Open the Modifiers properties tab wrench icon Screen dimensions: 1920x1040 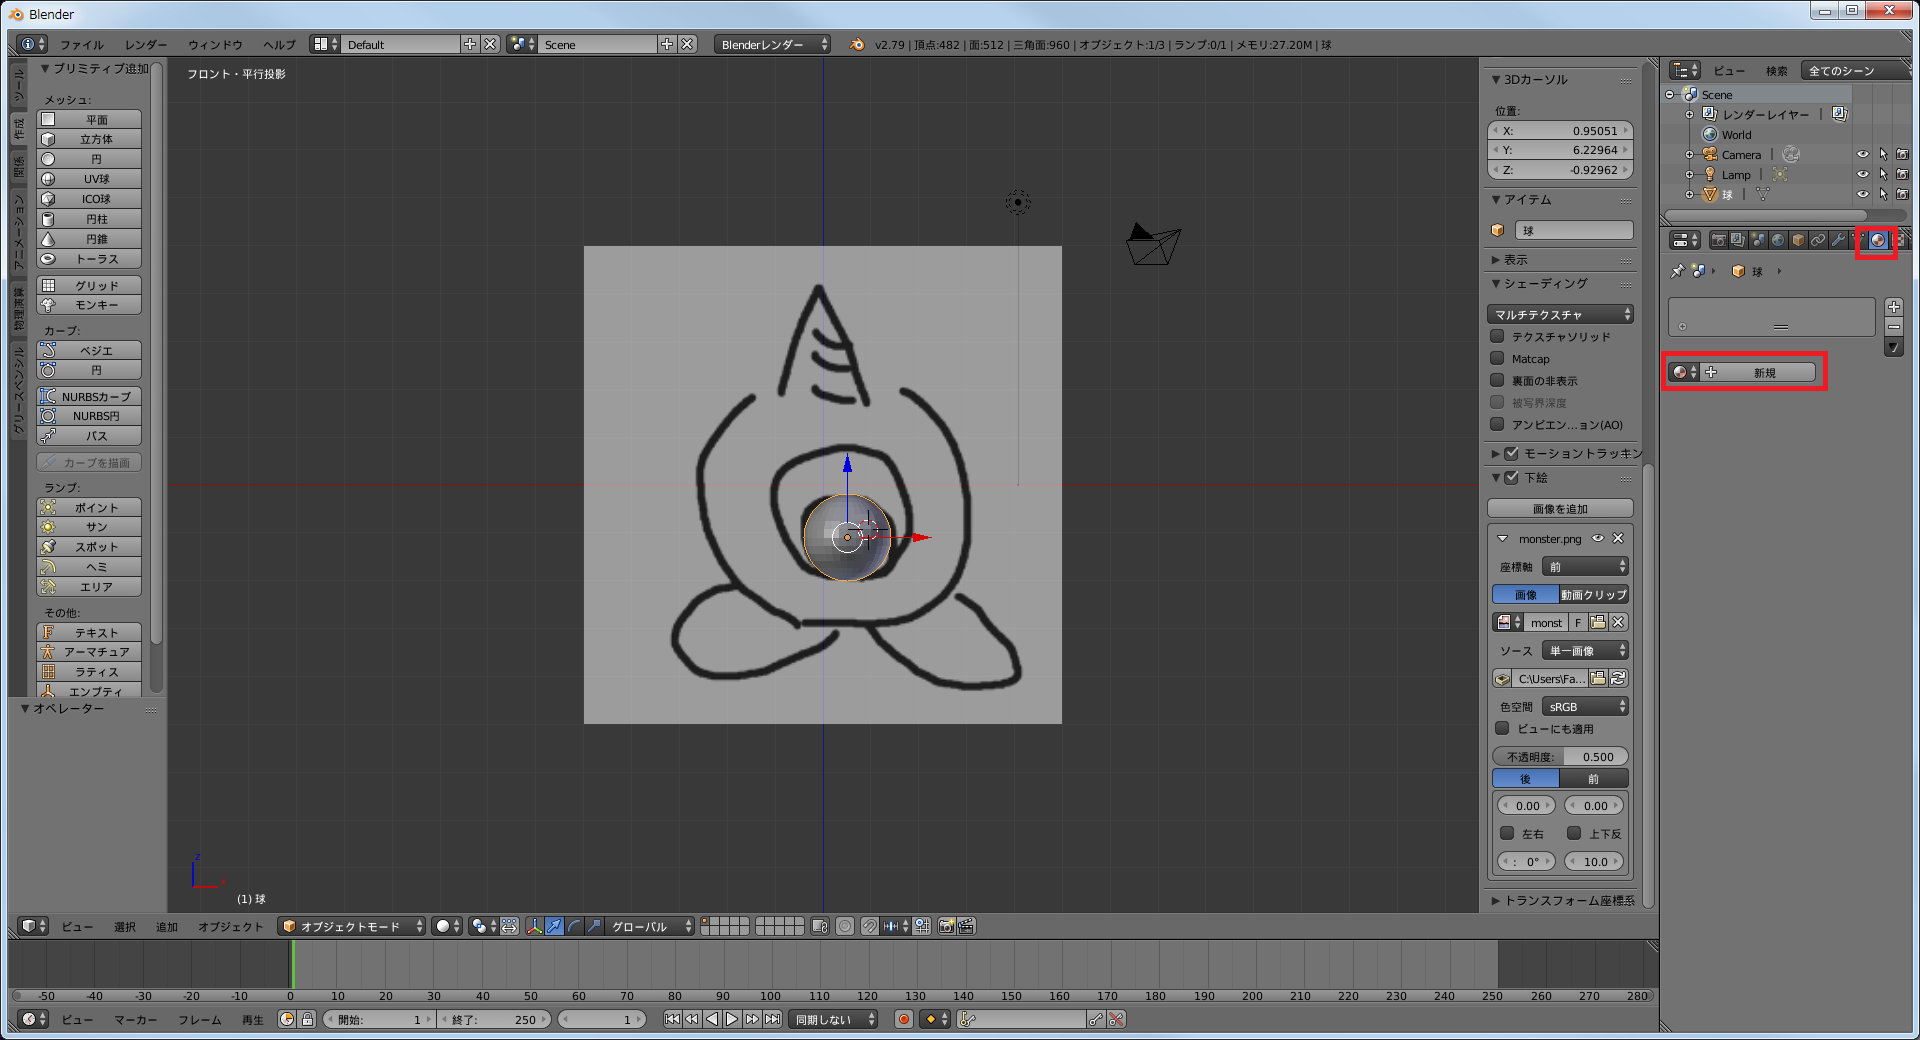tap(1838, 240)
